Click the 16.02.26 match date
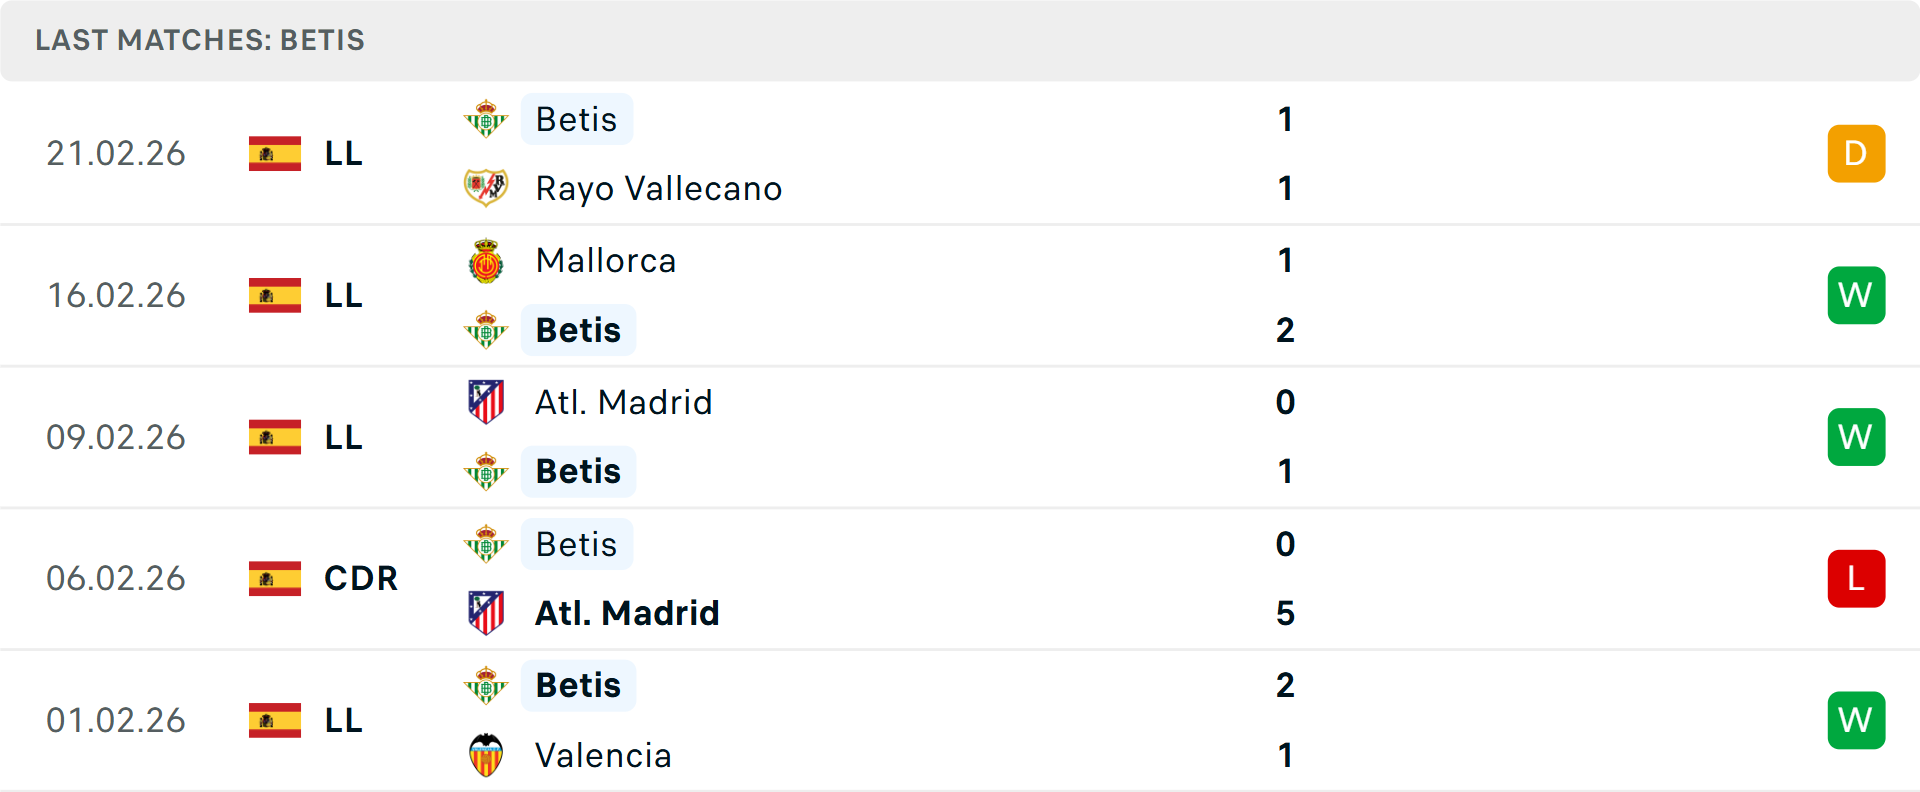Viewport: 1920px width, 792px height. [x=116, y=296]
